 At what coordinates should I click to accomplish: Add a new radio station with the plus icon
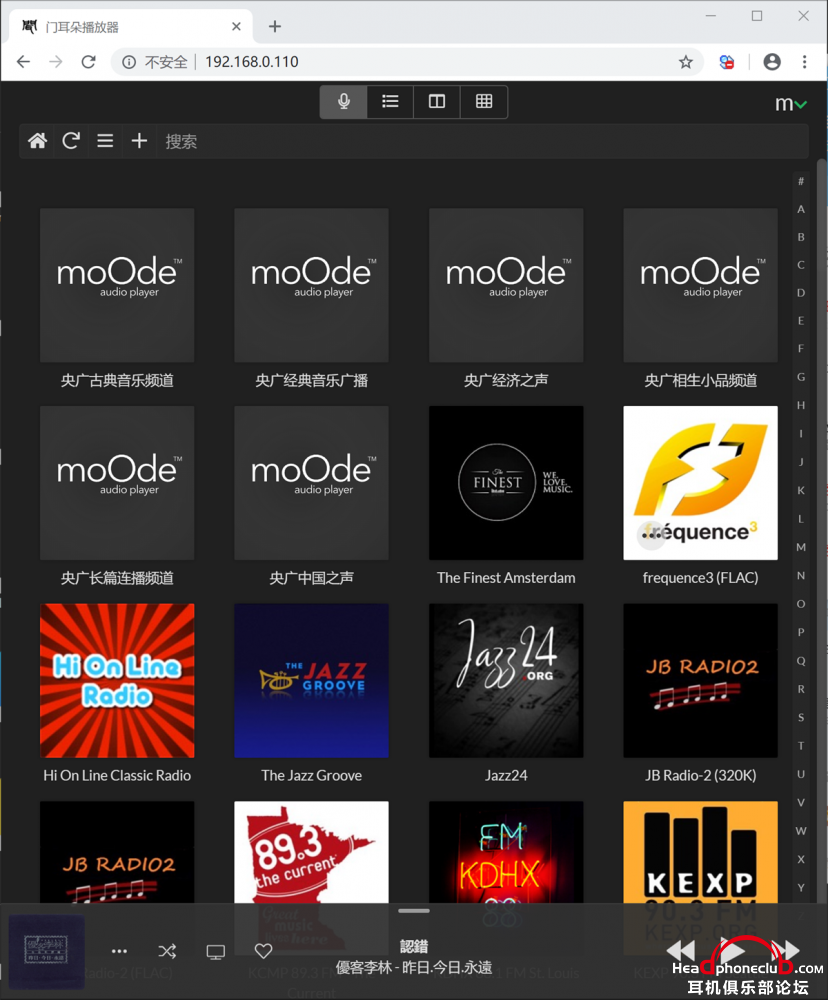tap(139, 140)
